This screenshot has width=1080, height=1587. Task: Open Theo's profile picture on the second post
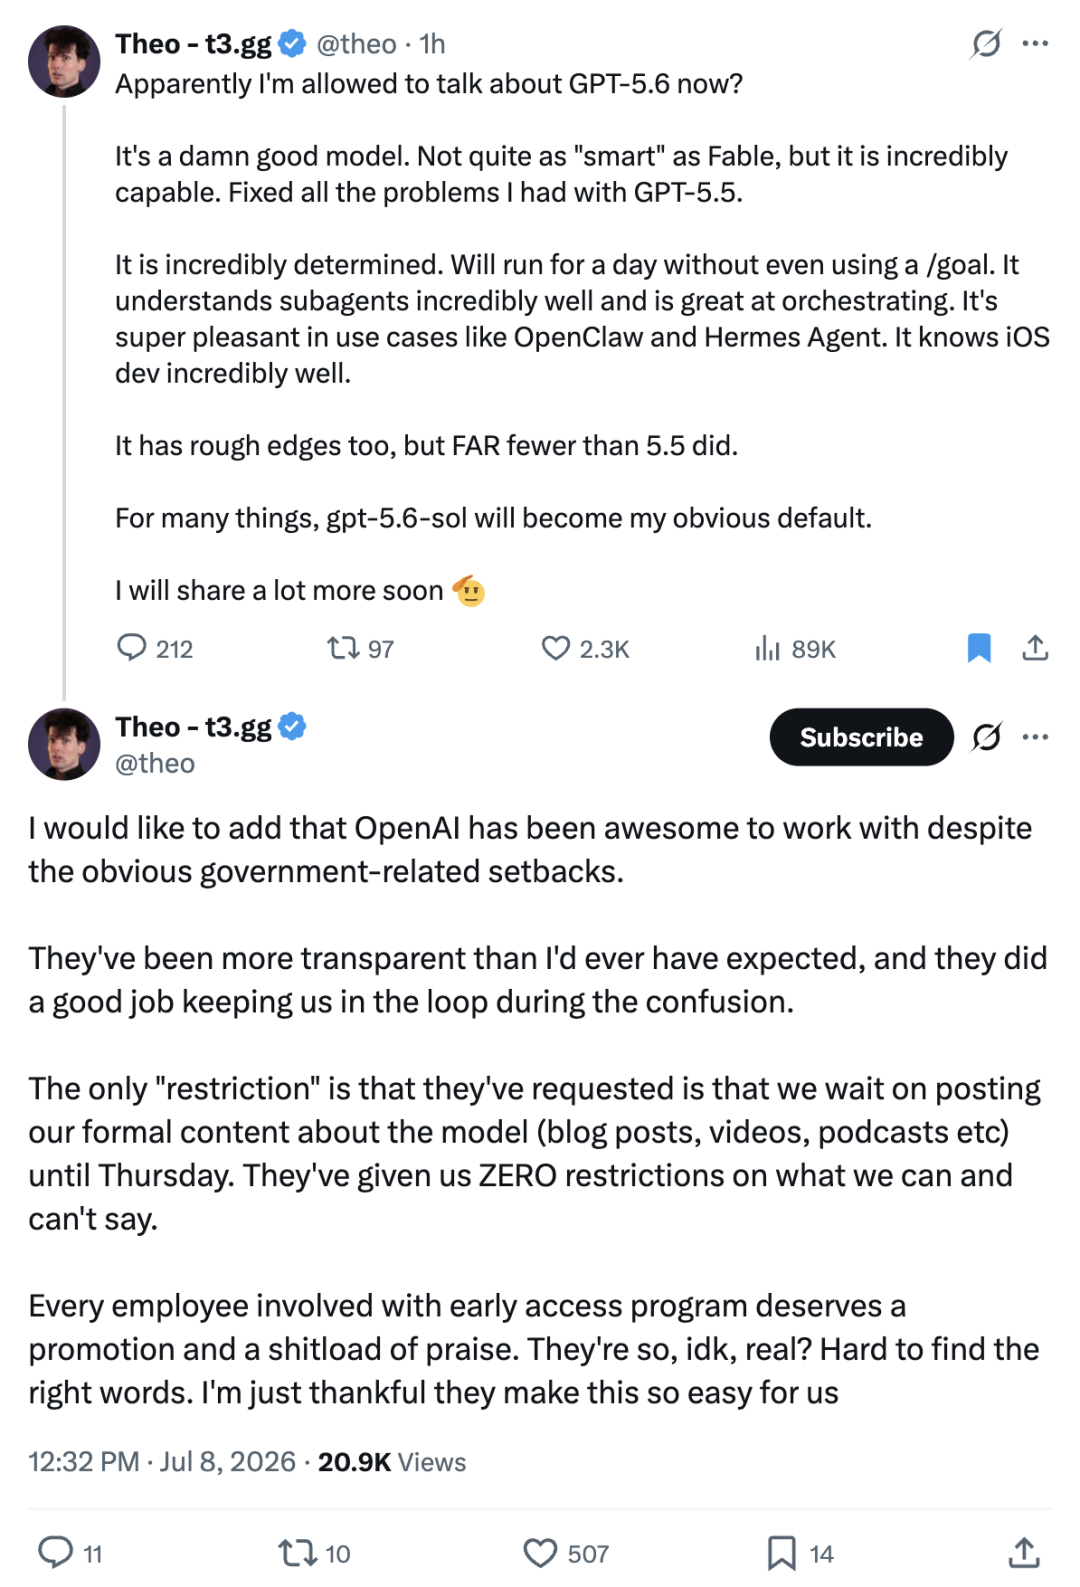click(x=64, y=744)
